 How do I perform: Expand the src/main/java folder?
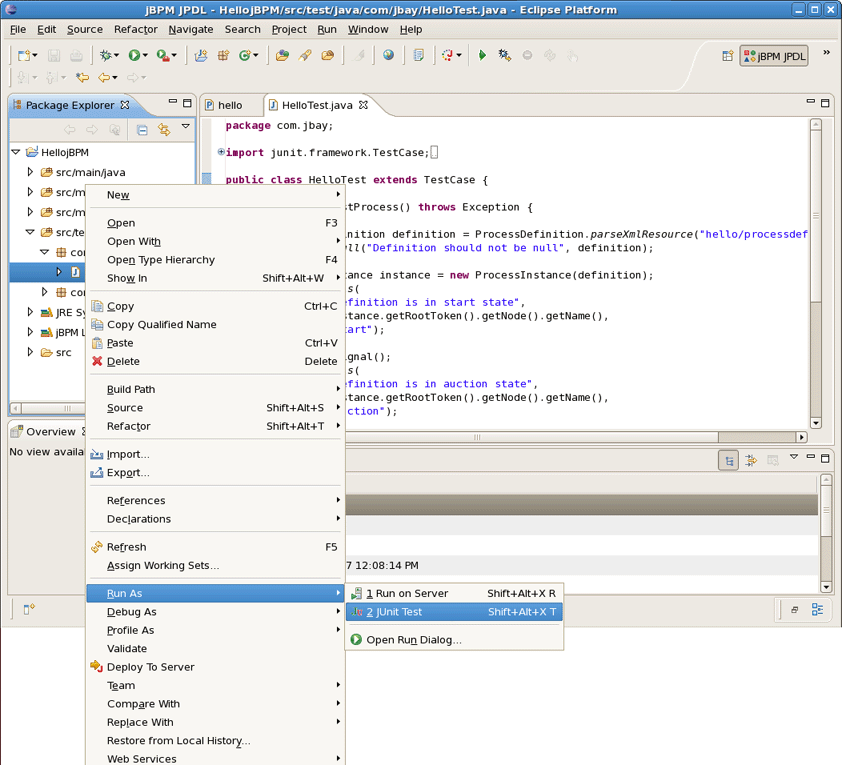pos(31,173)
